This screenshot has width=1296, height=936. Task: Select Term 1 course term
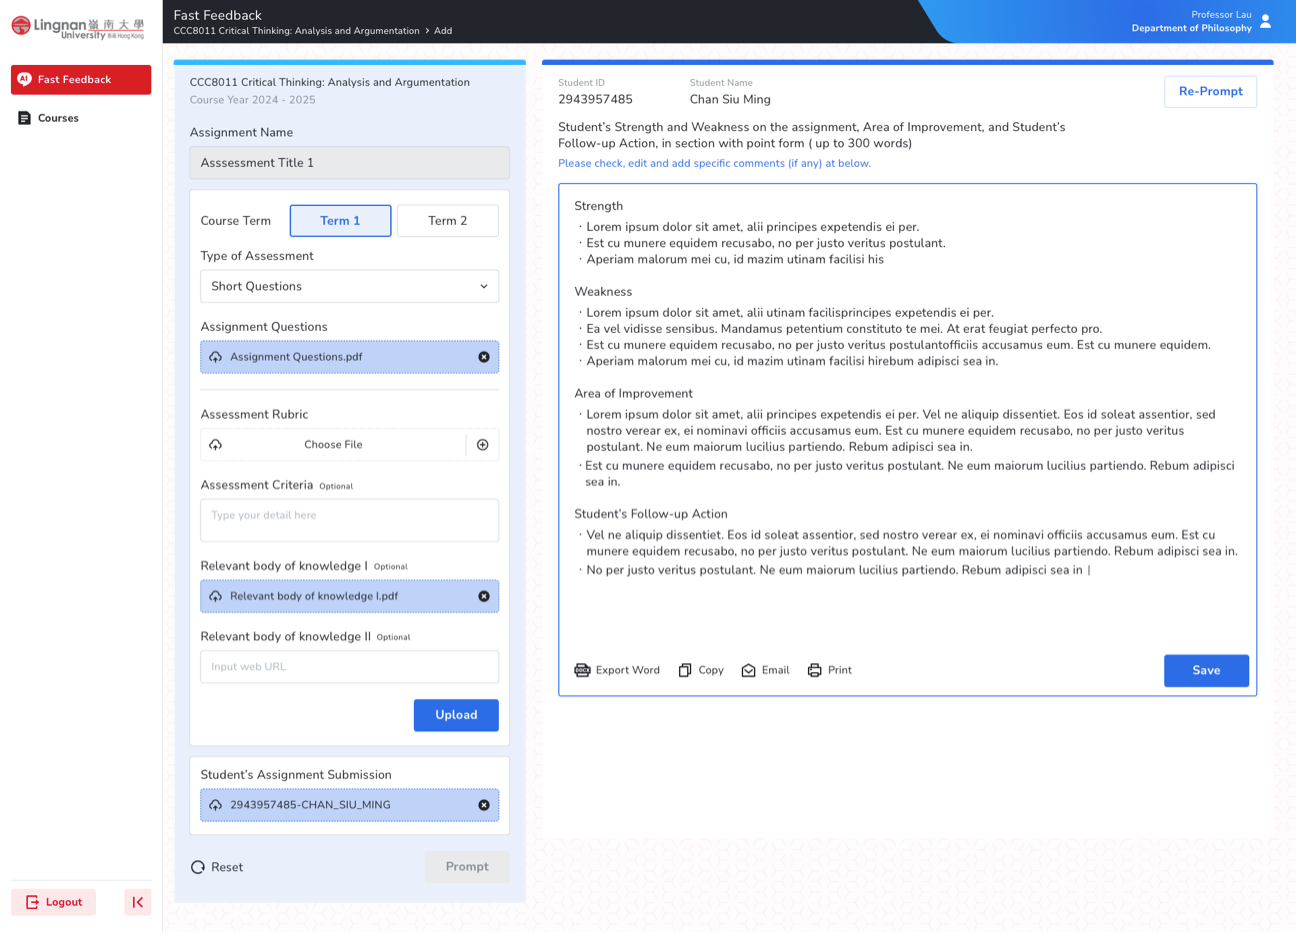341,221
